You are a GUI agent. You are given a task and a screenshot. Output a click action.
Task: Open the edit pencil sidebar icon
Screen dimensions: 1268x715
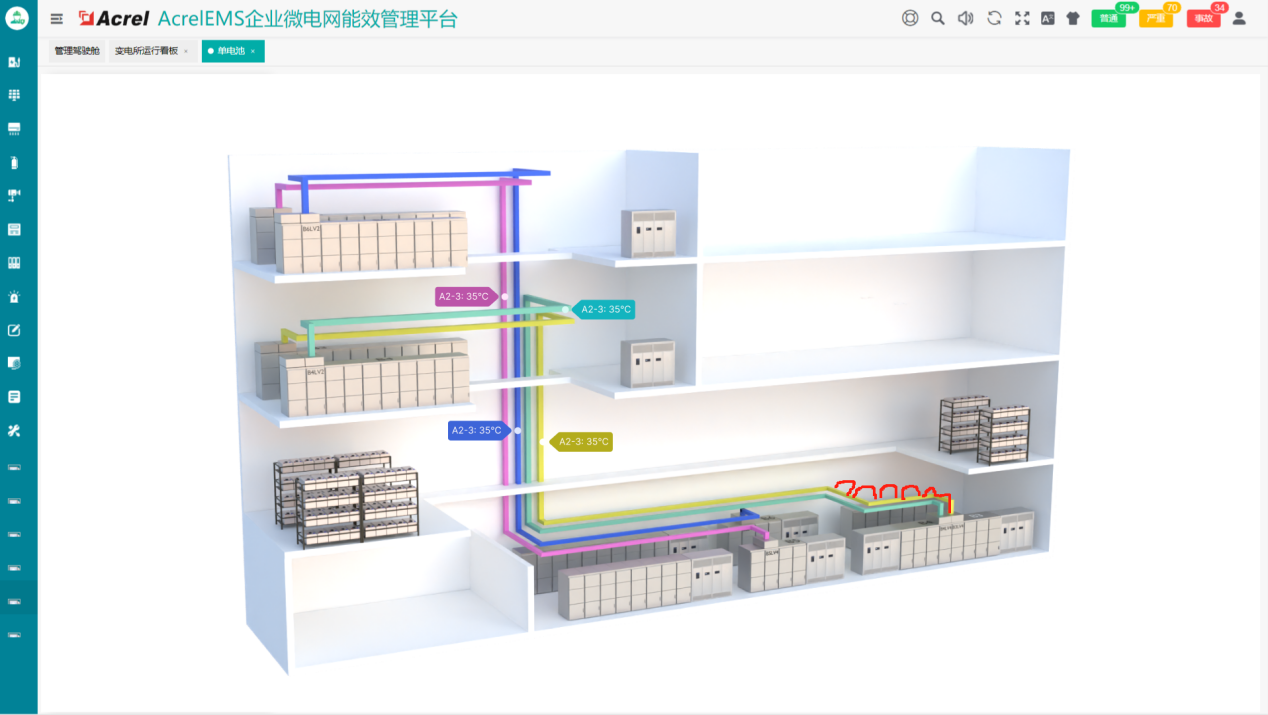coord(14,330)
